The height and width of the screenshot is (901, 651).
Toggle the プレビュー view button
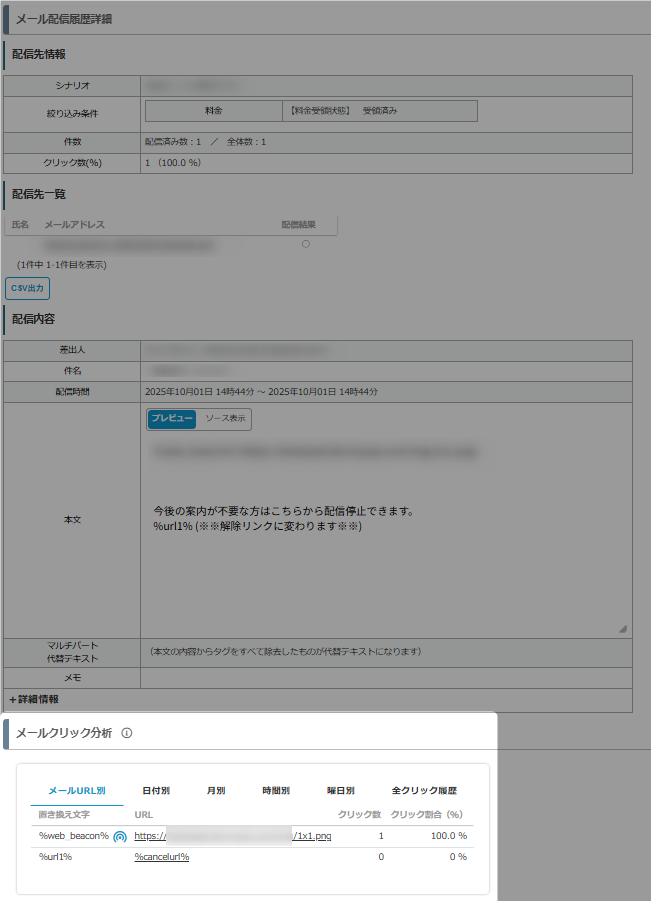click(172, 419)
